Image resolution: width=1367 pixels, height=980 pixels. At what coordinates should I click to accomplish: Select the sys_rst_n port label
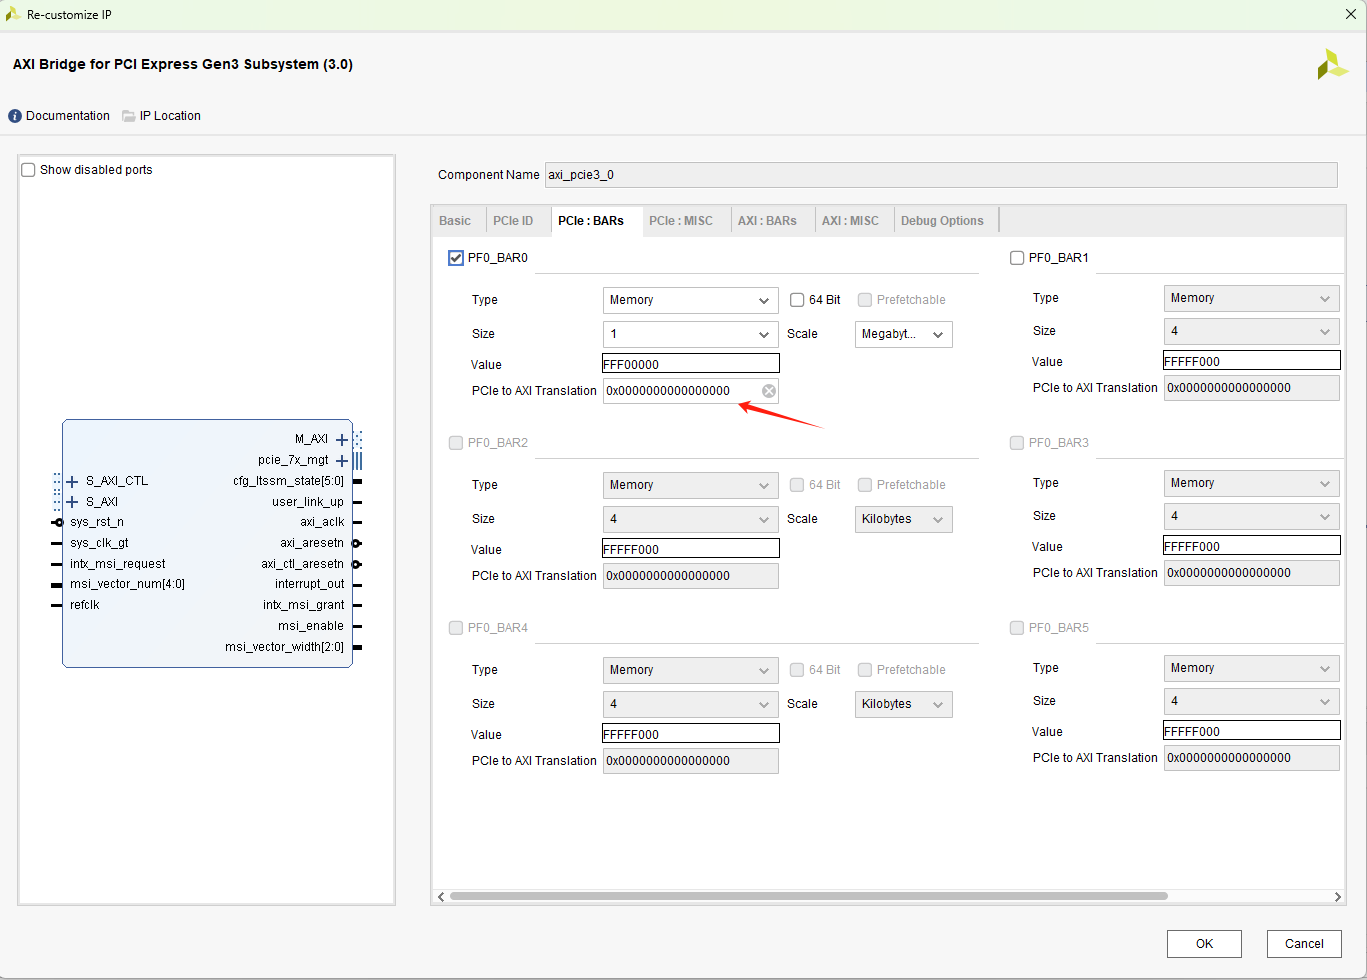pos(97,522)
